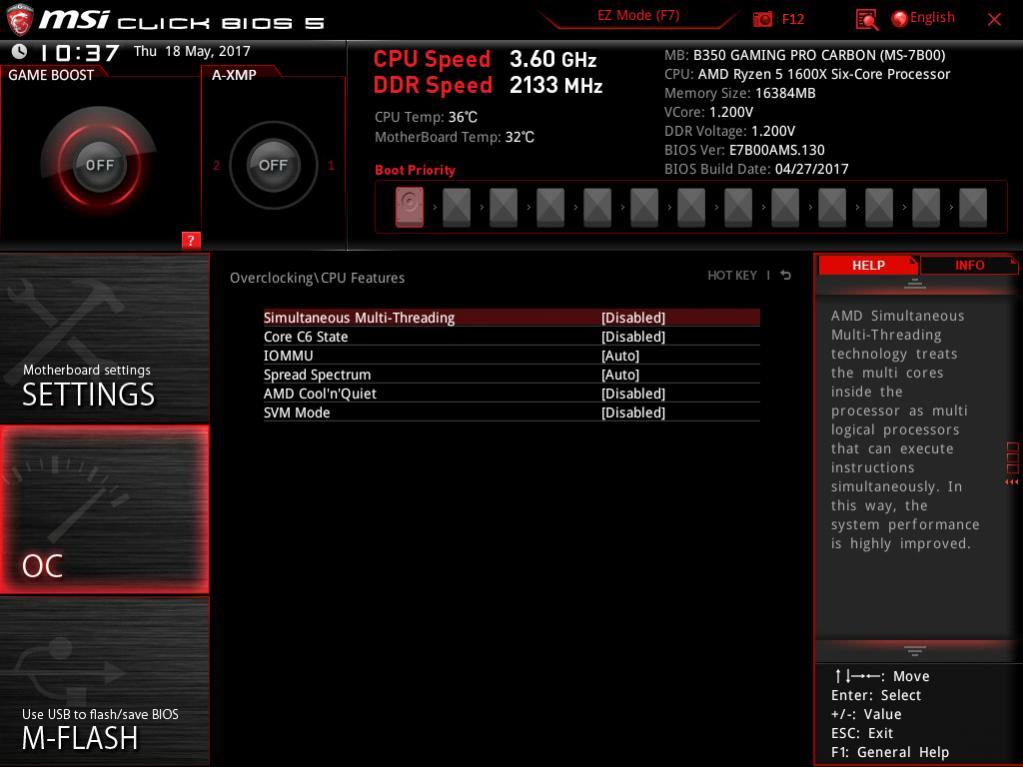The height and width of the screenshot is (767, 1023).
Task: Select AMD Cool'n'Quiet setting
Action: click(512, 393)
